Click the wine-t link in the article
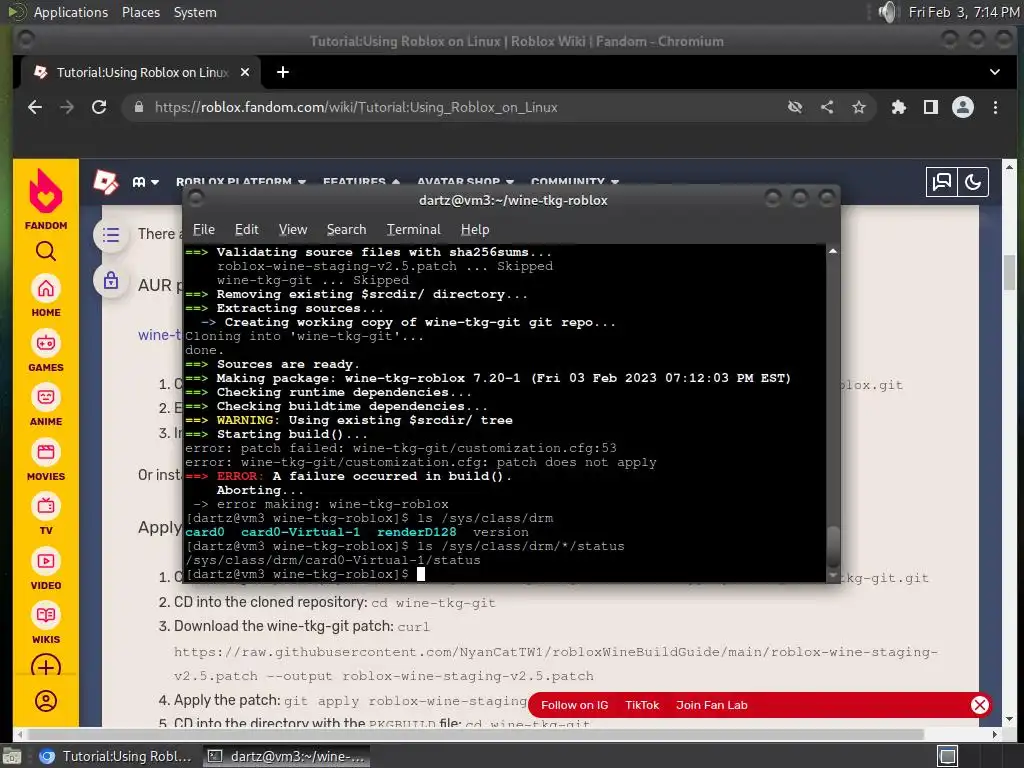 point(159,335)
